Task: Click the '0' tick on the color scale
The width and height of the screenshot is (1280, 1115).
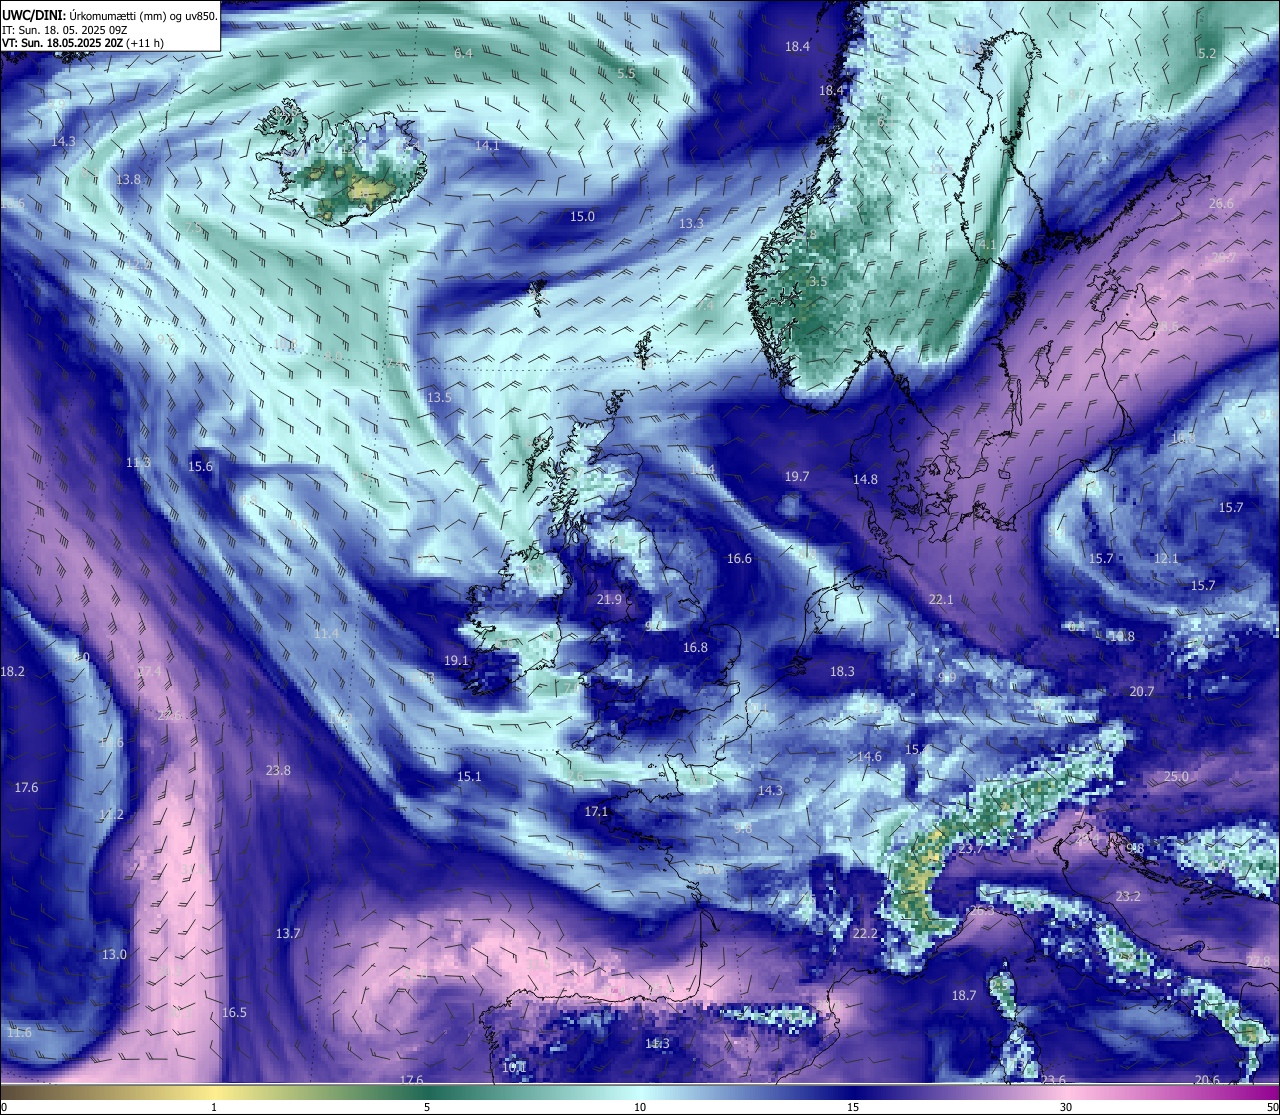Action: click(4, 1107)
